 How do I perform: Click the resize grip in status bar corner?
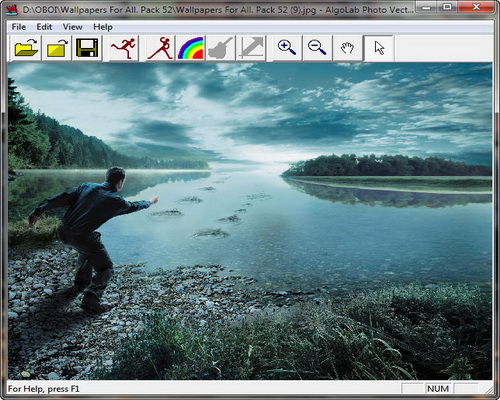tap(489, 389)
